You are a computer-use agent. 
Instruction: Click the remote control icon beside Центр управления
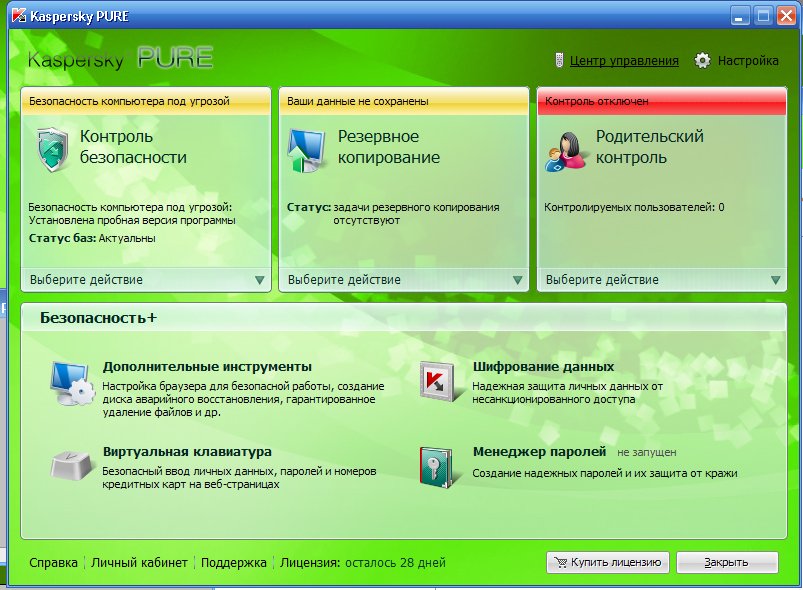tap(559, 60)
